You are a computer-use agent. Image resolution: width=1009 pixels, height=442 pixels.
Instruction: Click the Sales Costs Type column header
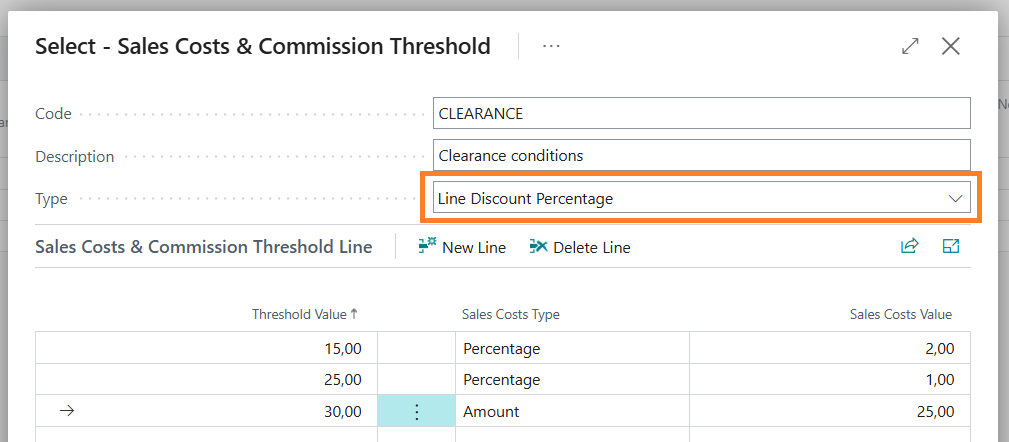pos(510,315)
